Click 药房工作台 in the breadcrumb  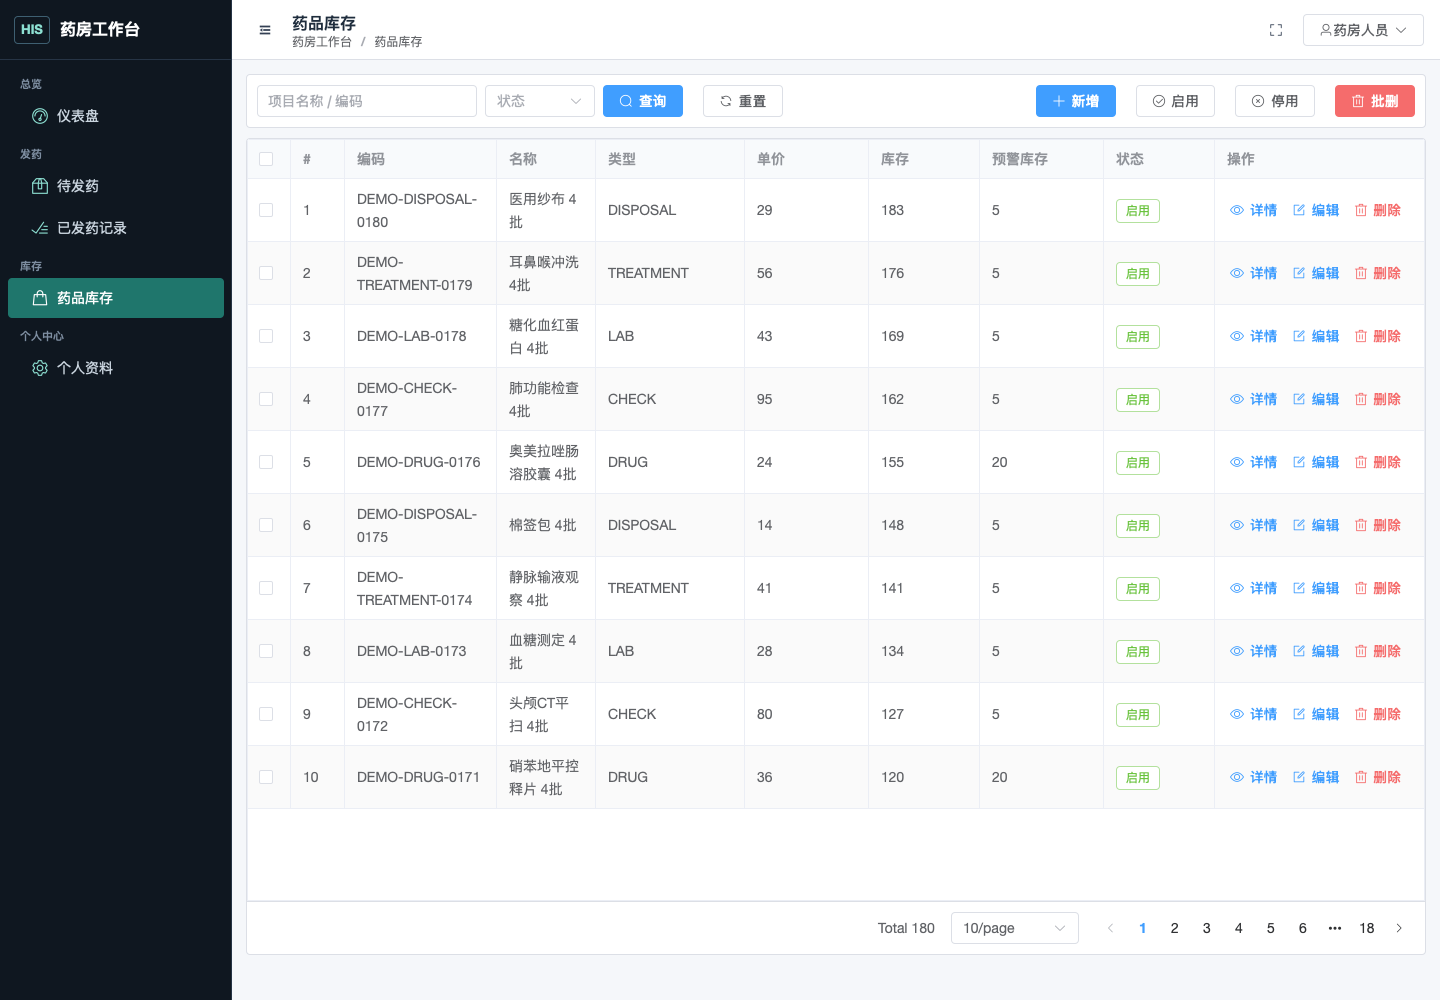click(x=322, y=42)
